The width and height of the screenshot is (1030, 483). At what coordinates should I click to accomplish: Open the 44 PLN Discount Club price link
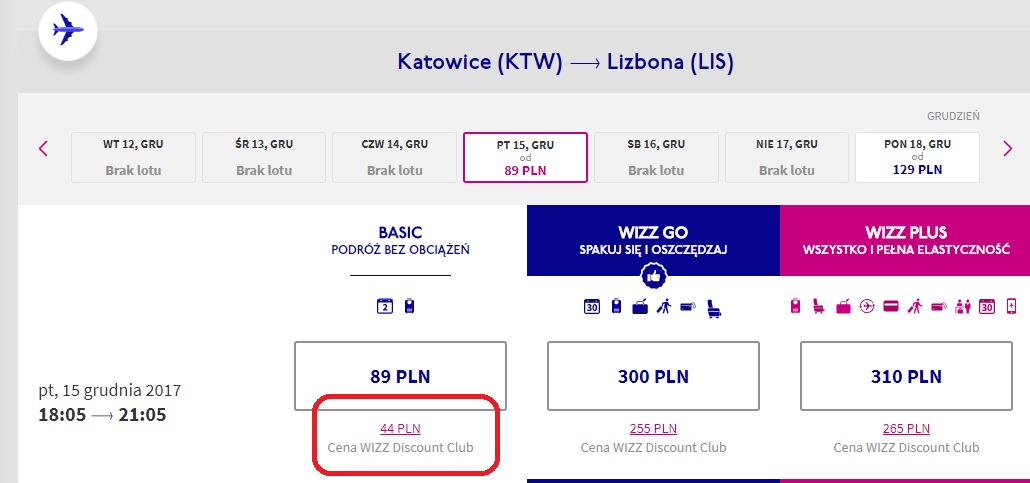[400, 428]
